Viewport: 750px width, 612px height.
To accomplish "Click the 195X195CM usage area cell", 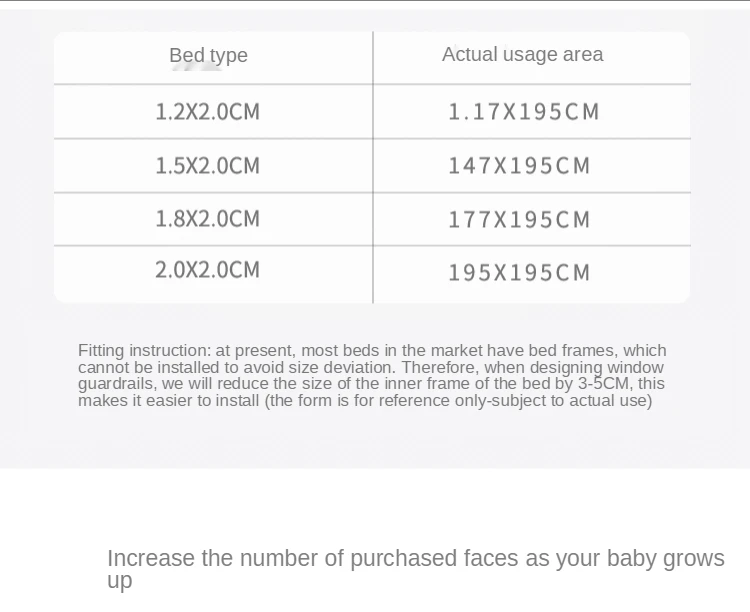I will (519, 272).
